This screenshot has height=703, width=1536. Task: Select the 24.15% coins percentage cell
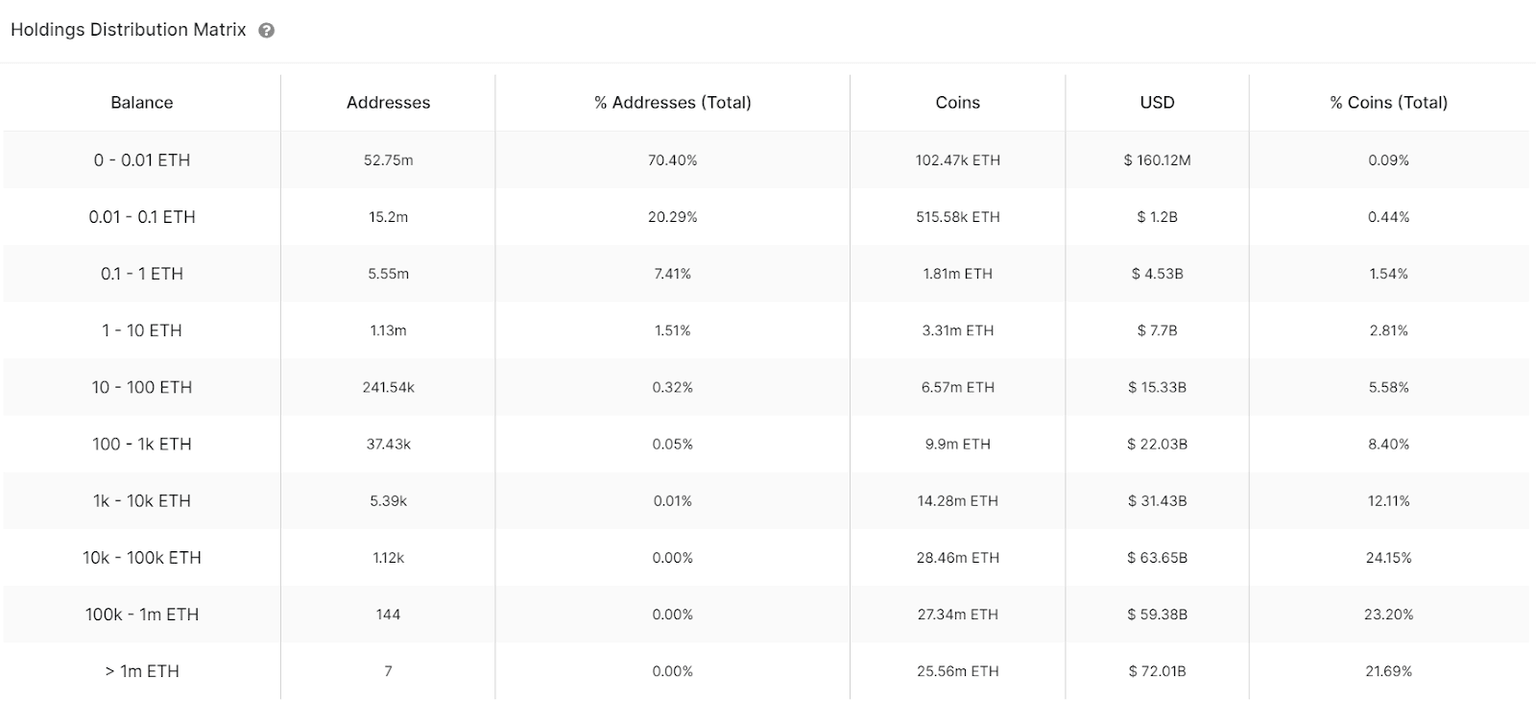click(x=1388, y=558)
